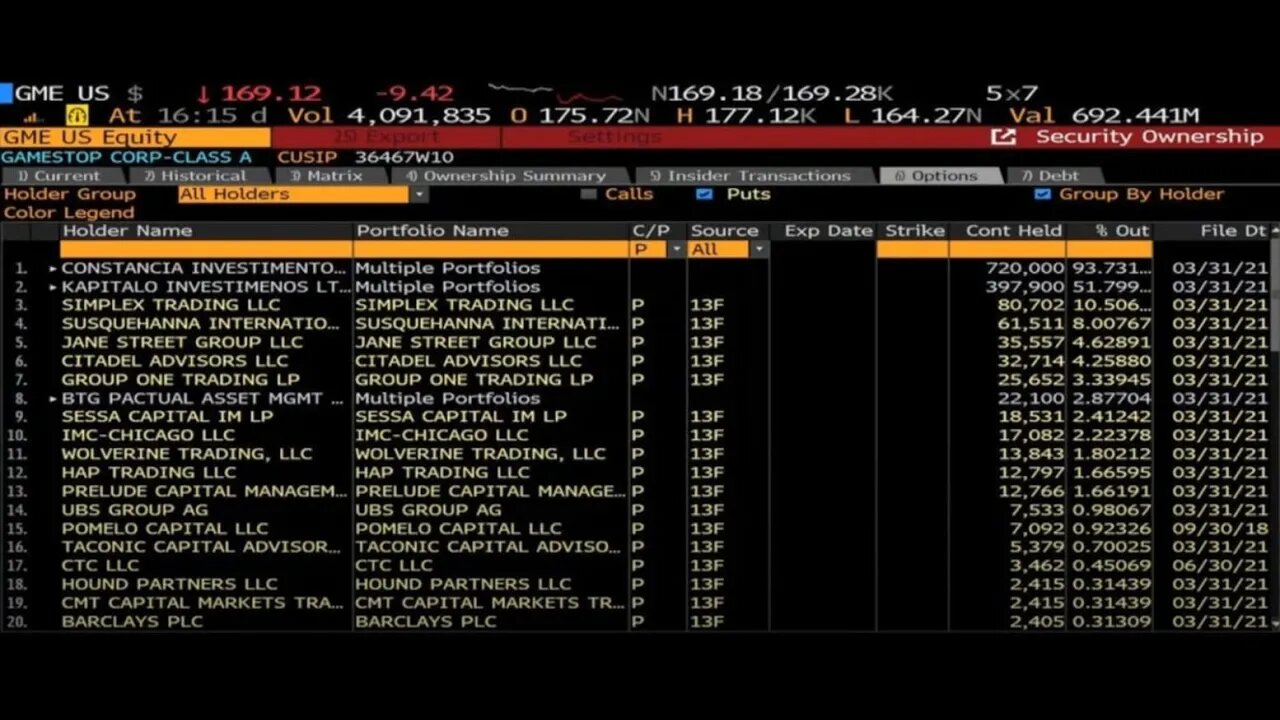Click the bar chart icon beside At 16:15
This screenshot has height=720, width=1280.
coord(34,117)
